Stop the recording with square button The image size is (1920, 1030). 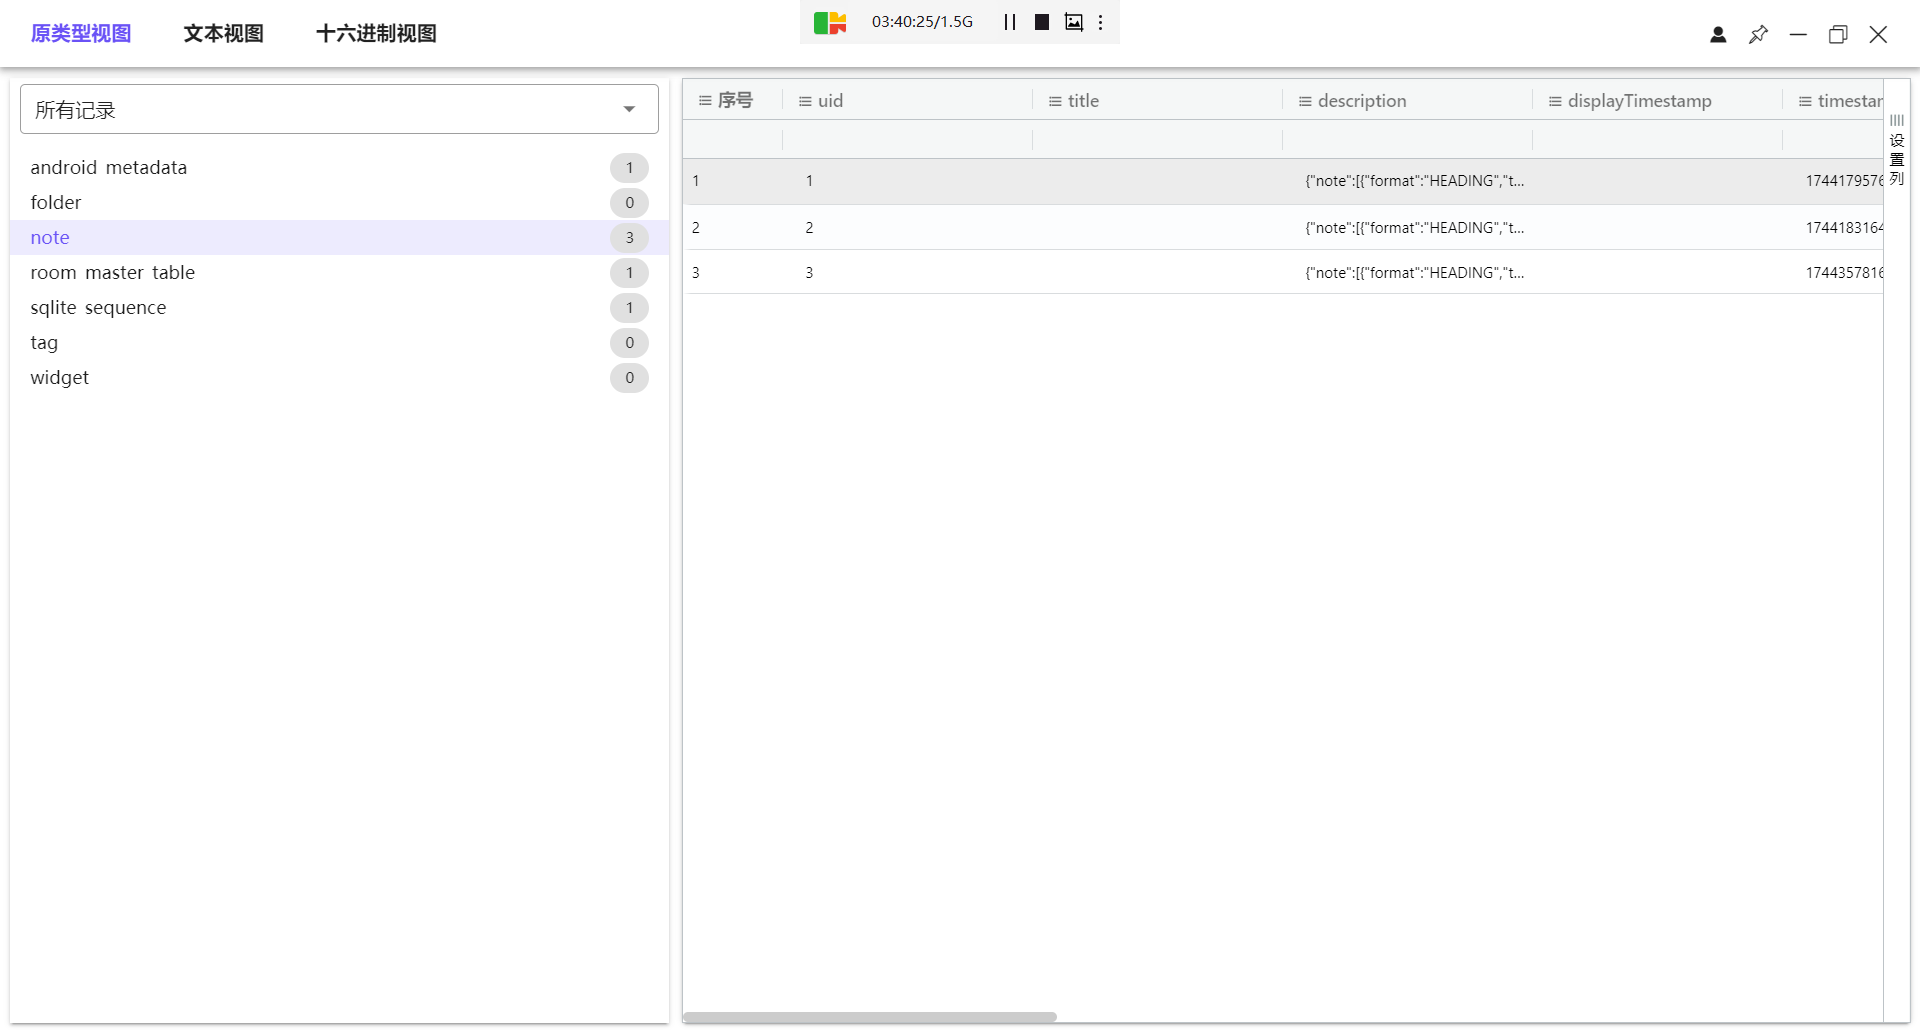(1041, 22)
